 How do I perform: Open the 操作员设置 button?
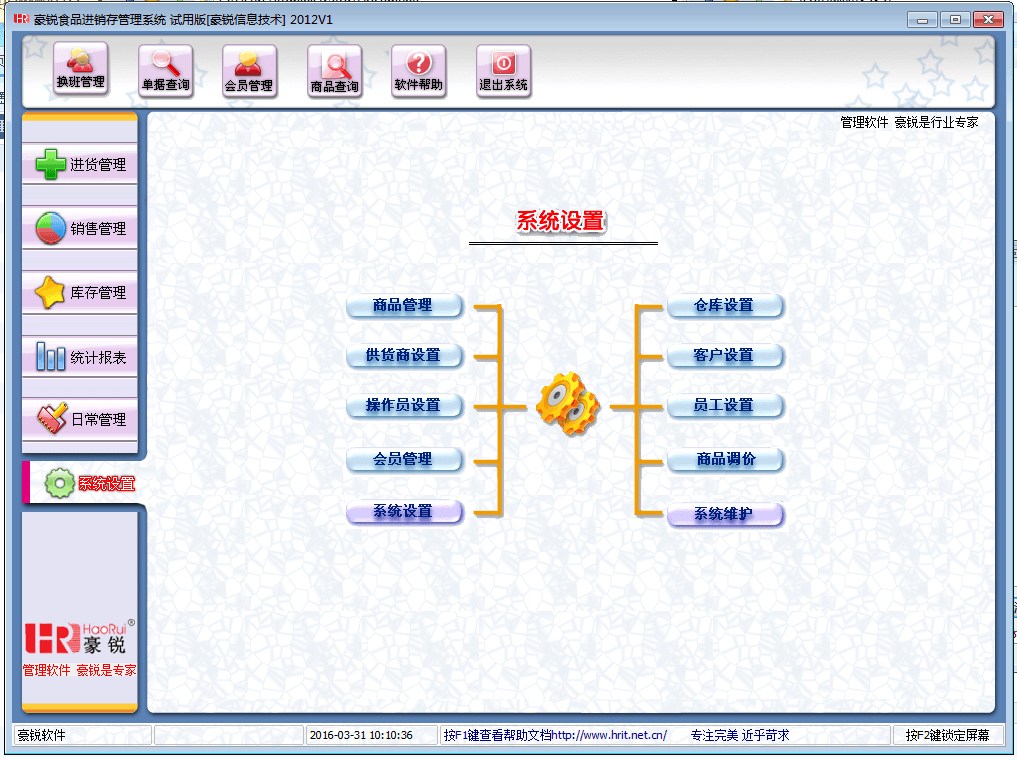403,406
